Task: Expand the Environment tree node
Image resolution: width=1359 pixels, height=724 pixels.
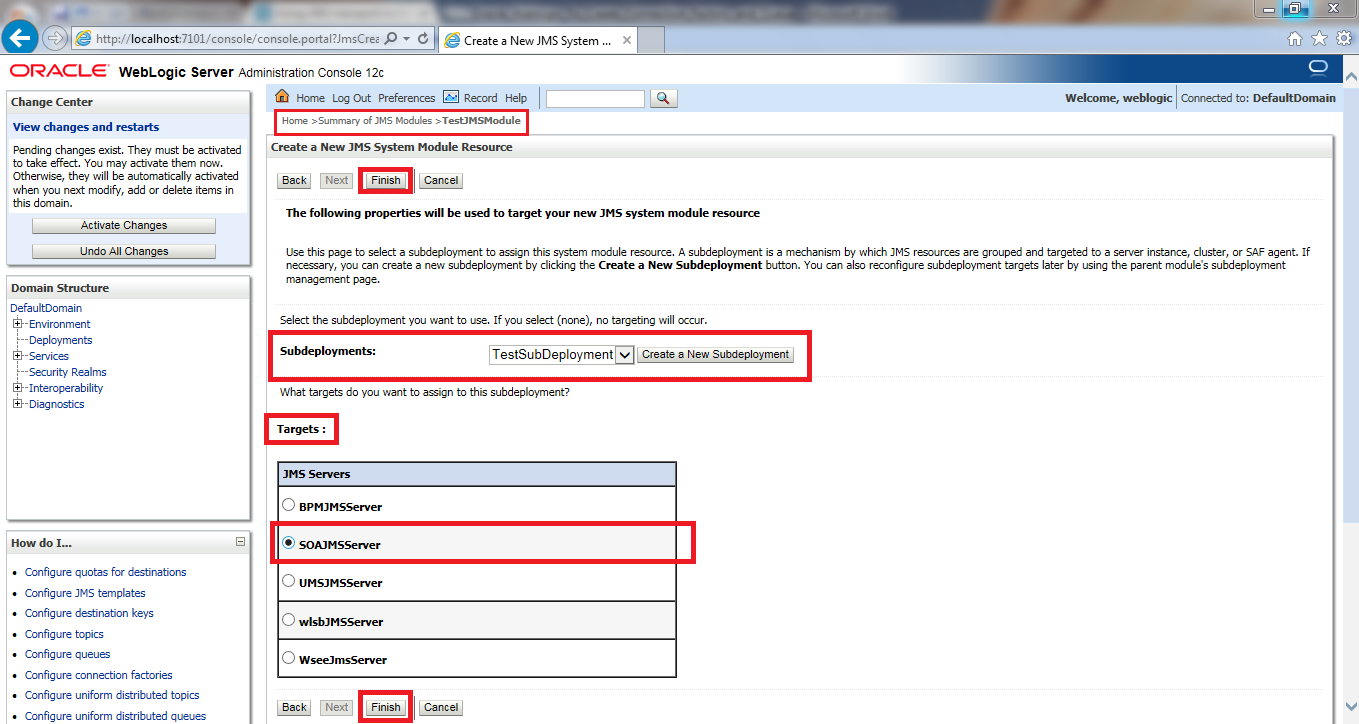Action: 18,324
